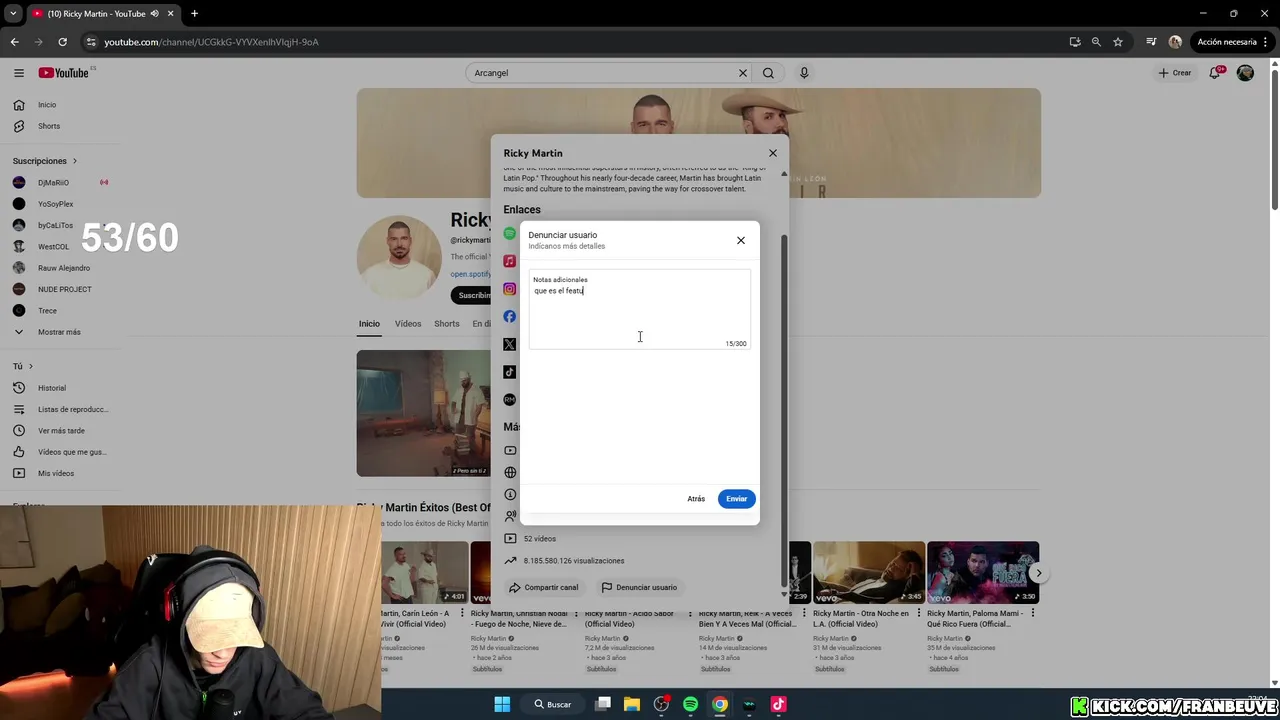Click the browser back arrow
1280x720 pixels.
(14, 42)
